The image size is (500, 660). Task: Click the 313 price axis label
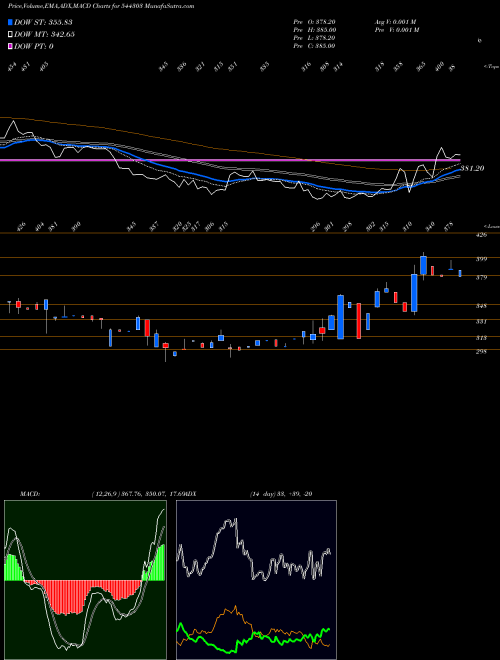pos(481,338)
